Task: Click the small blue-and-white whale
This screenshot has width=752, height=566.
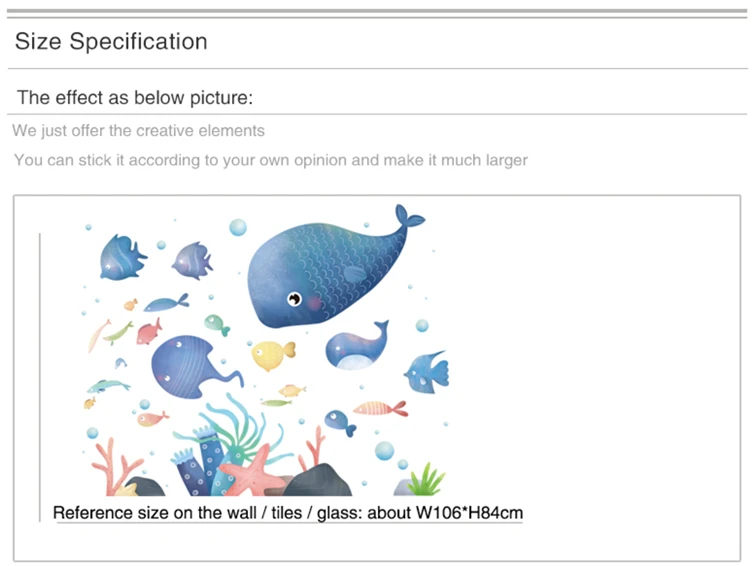Action: [357, 345]
